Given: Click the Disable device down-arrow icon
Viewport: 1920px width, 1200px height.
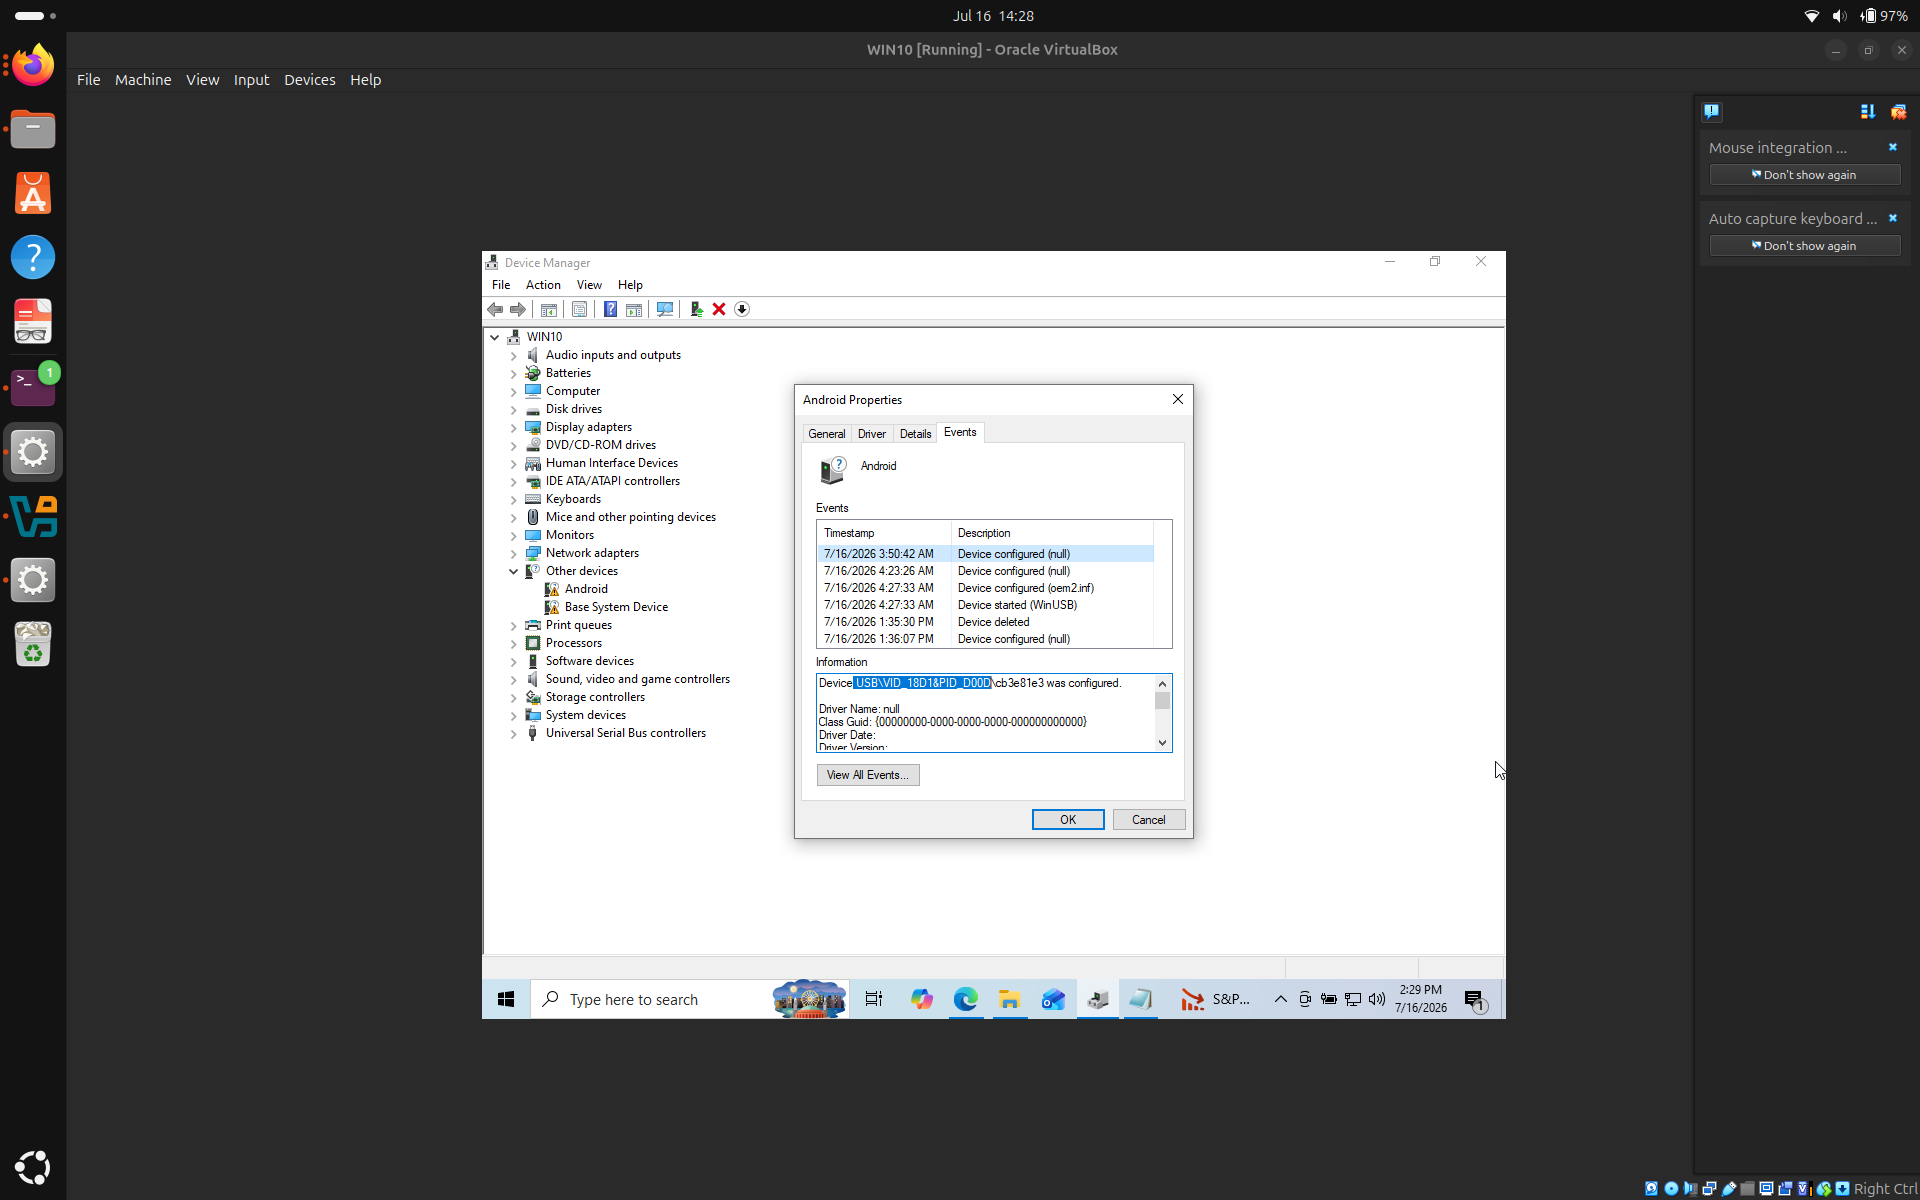Looking at the screenshot, I should [x=742, y=310].
